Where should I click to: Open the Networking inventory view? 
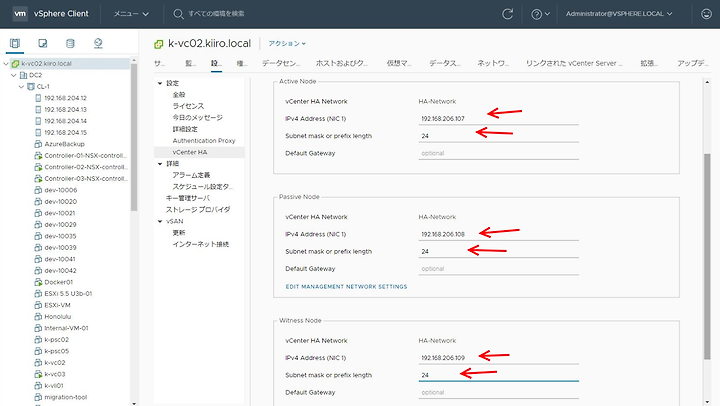coord(98,43)
